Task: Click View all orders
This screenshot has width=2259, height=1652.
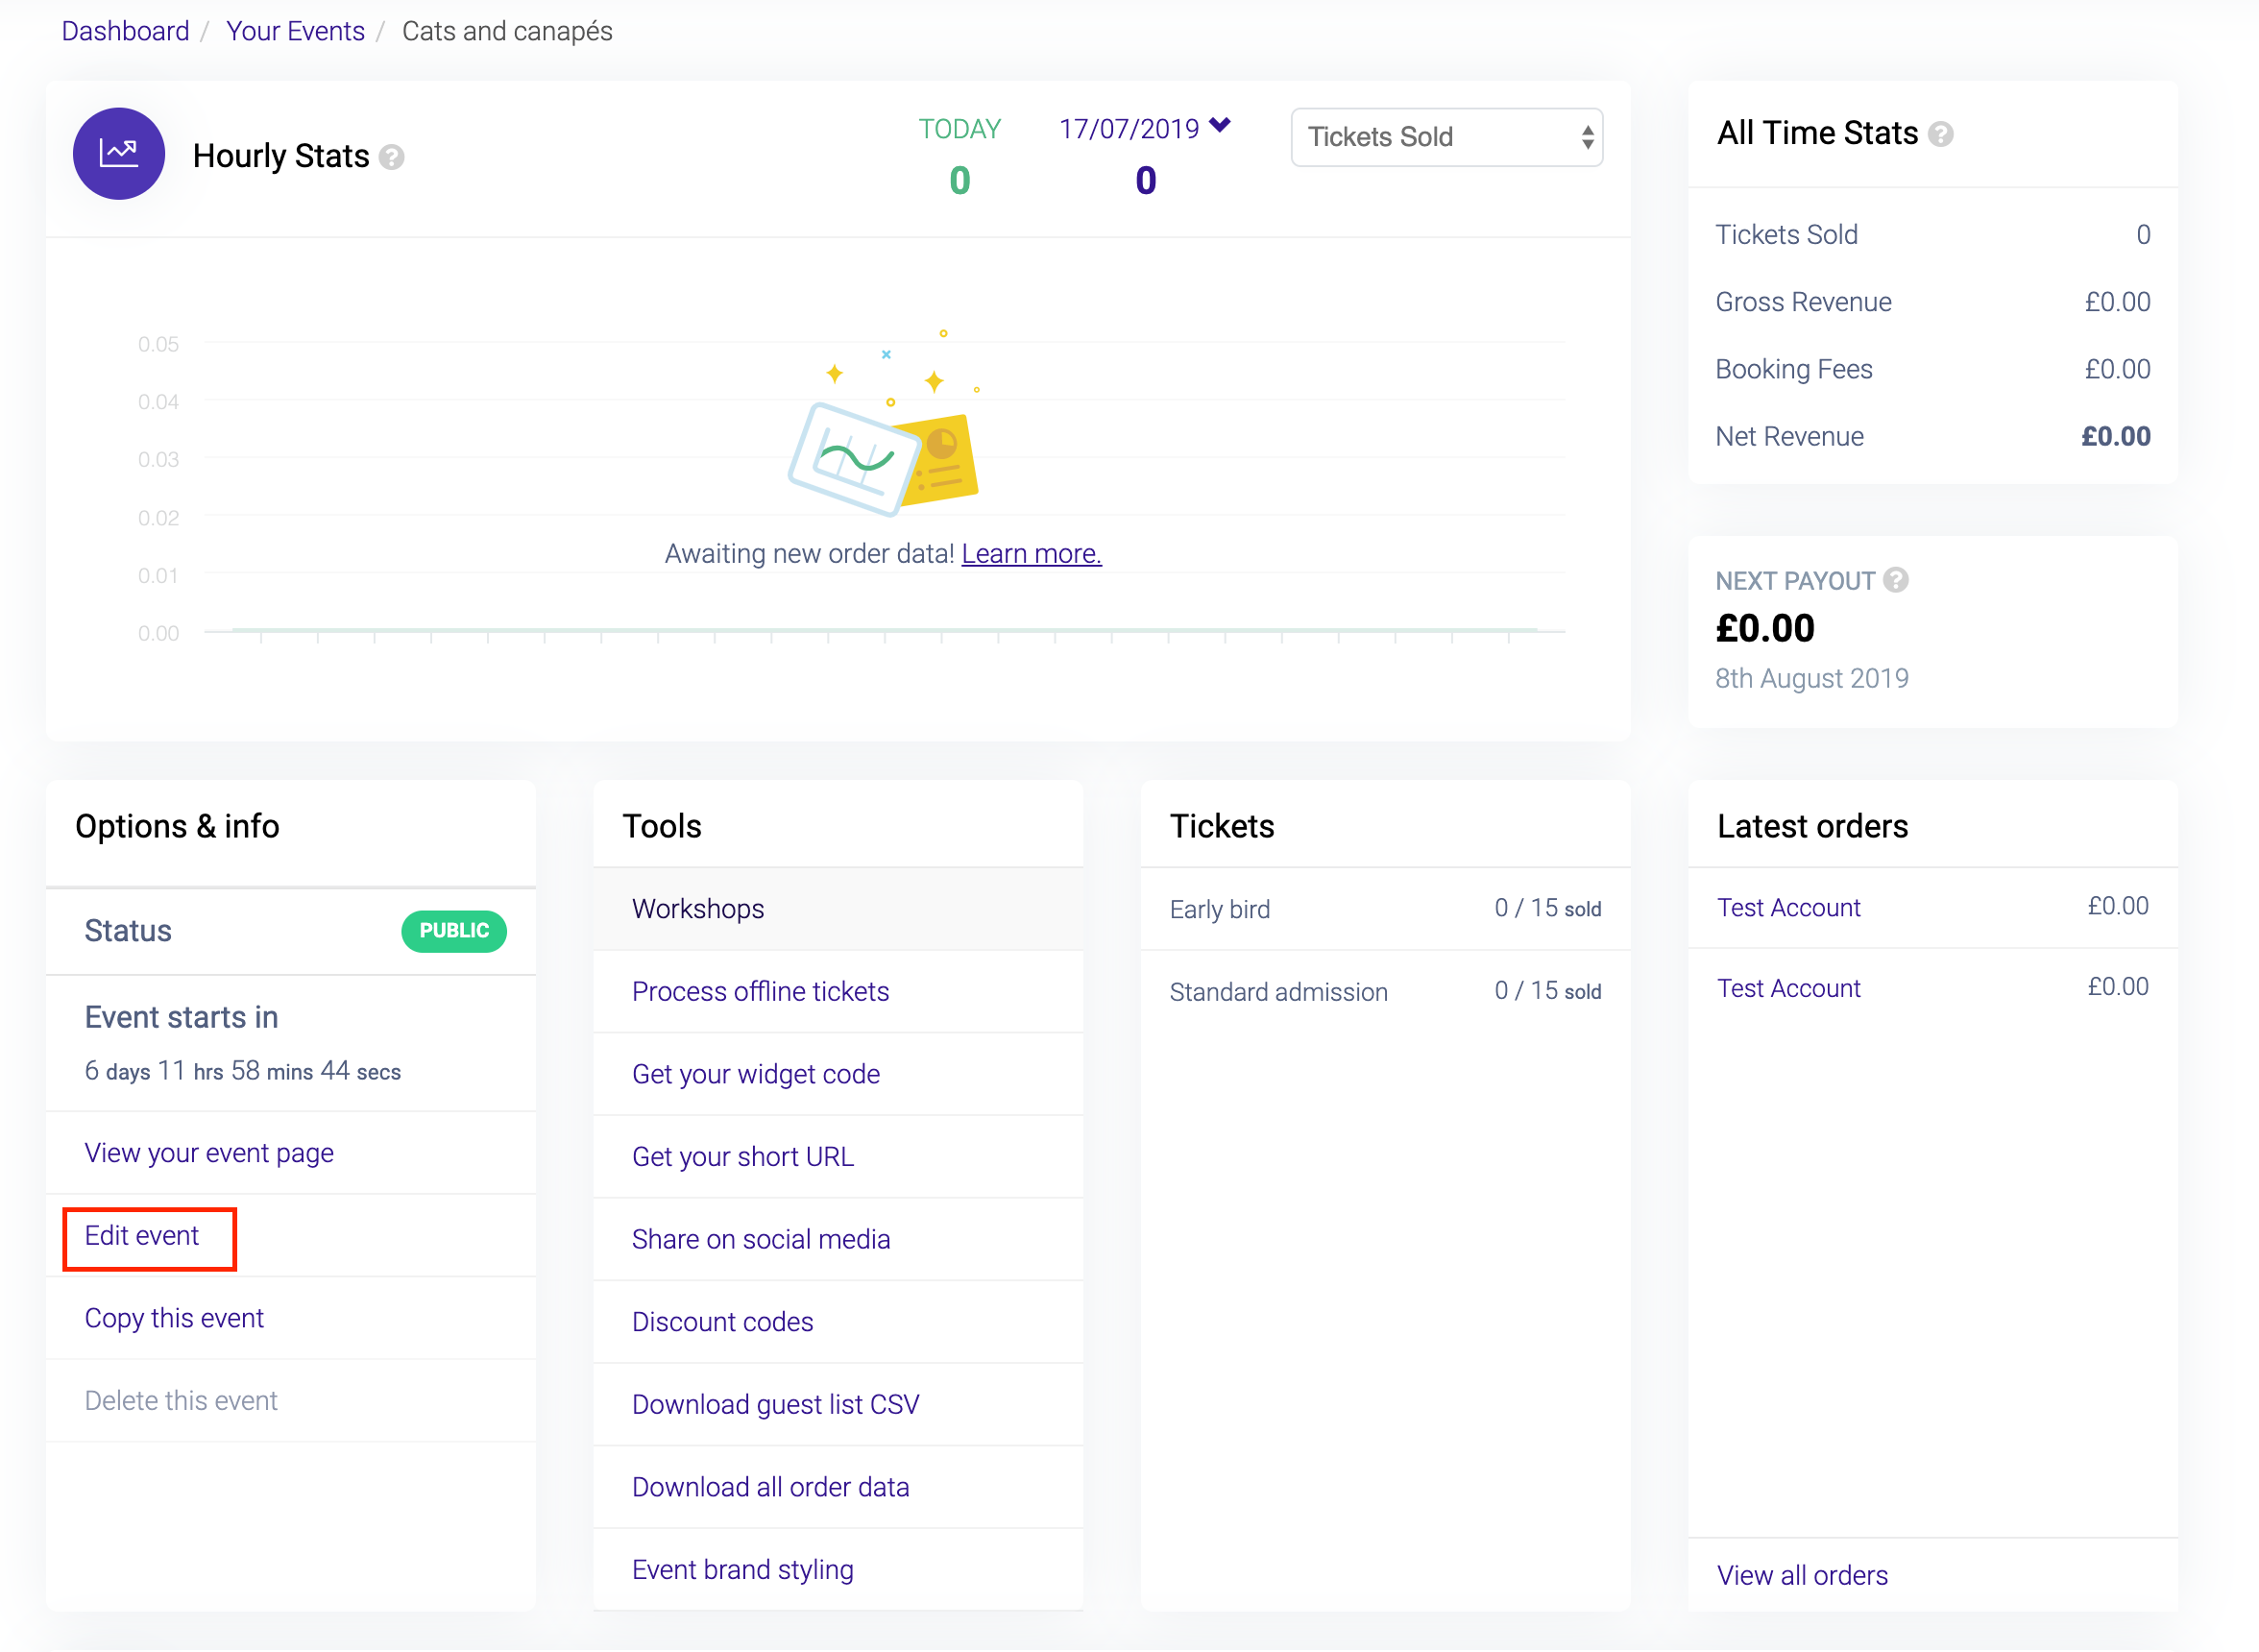Action: point(1802,1575)
